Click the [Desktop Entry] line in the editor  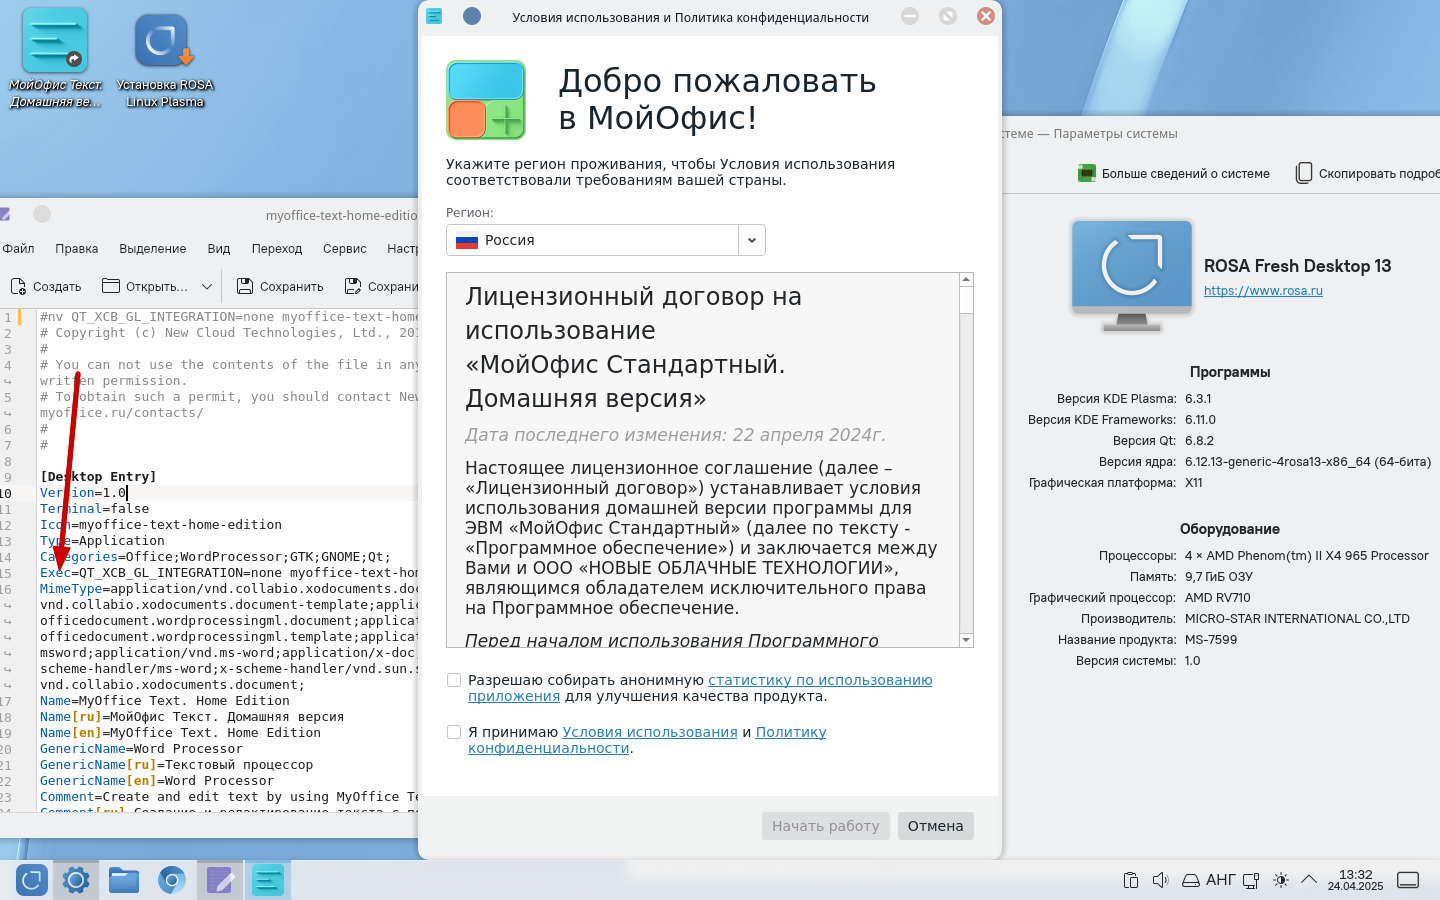coord(98,477)
